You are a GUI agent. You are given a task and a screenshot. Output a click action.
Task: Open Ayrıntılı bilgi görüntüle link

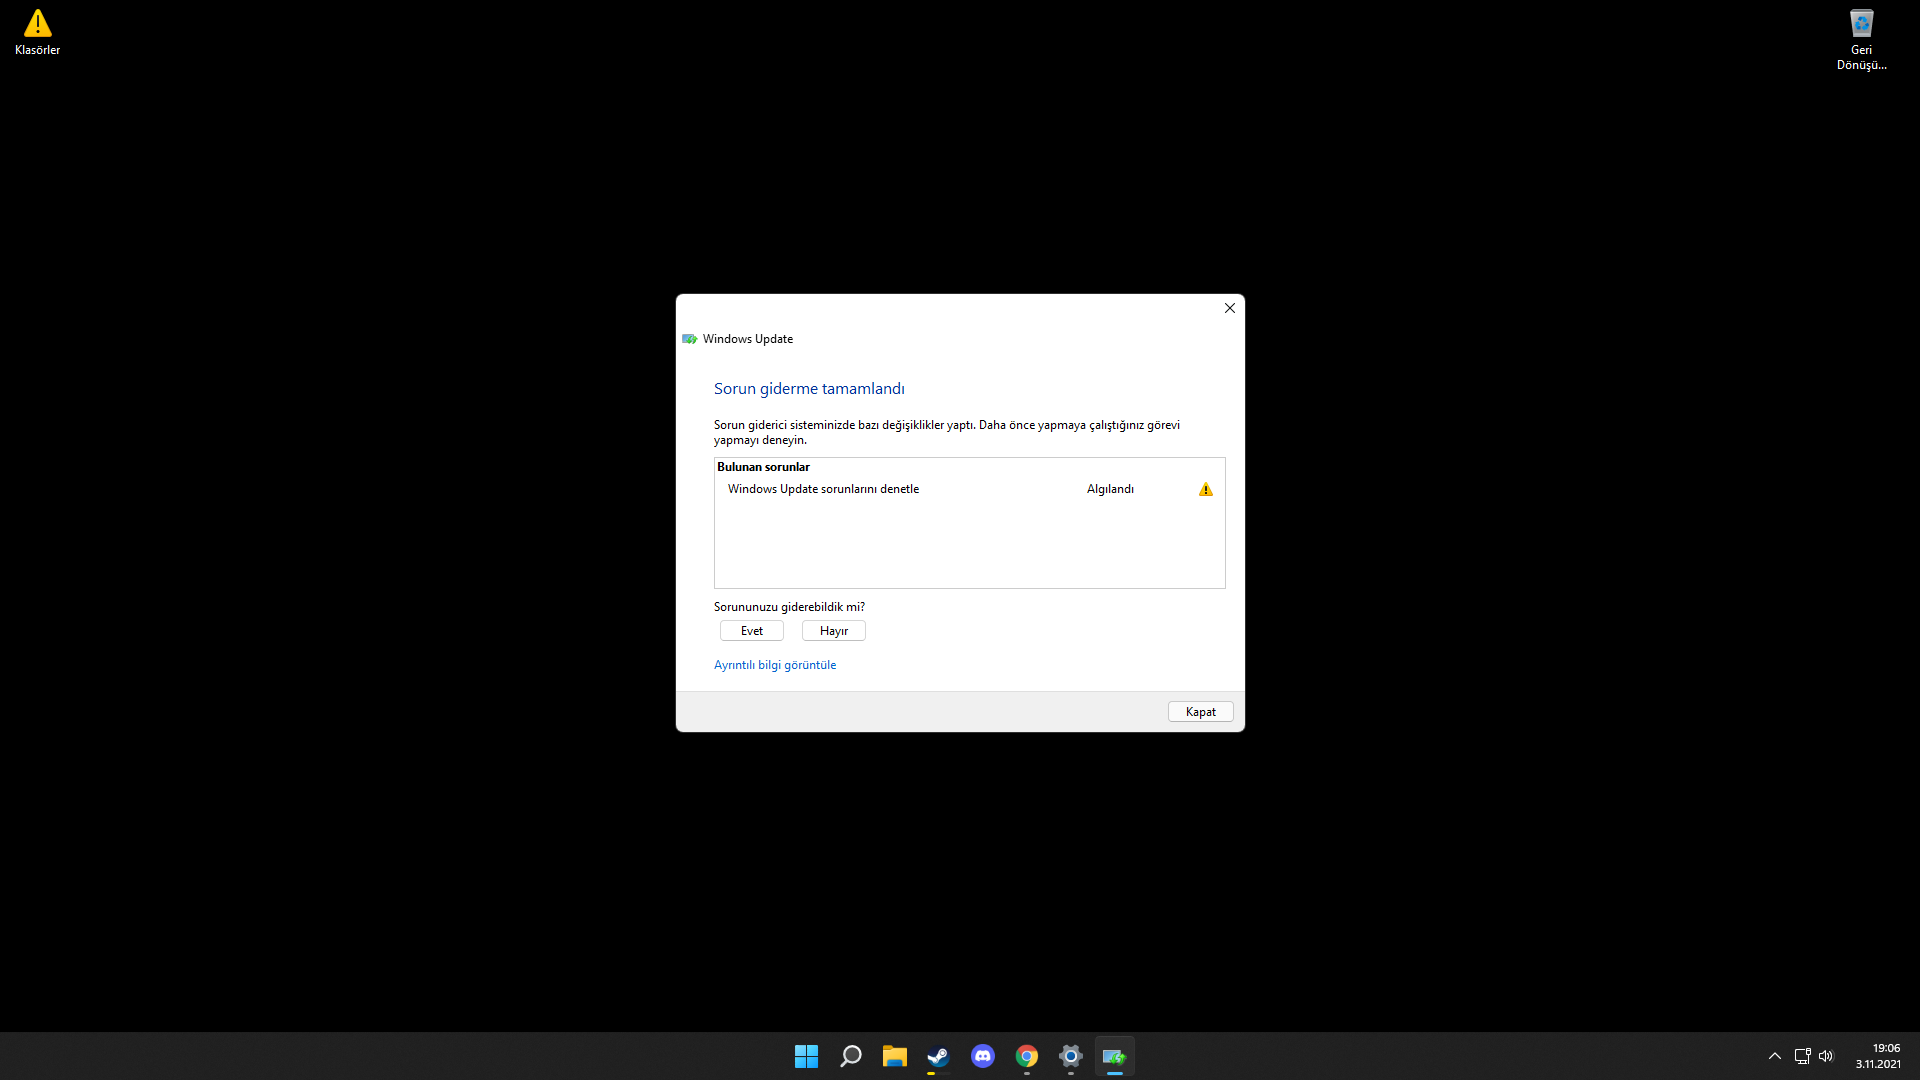774,665
